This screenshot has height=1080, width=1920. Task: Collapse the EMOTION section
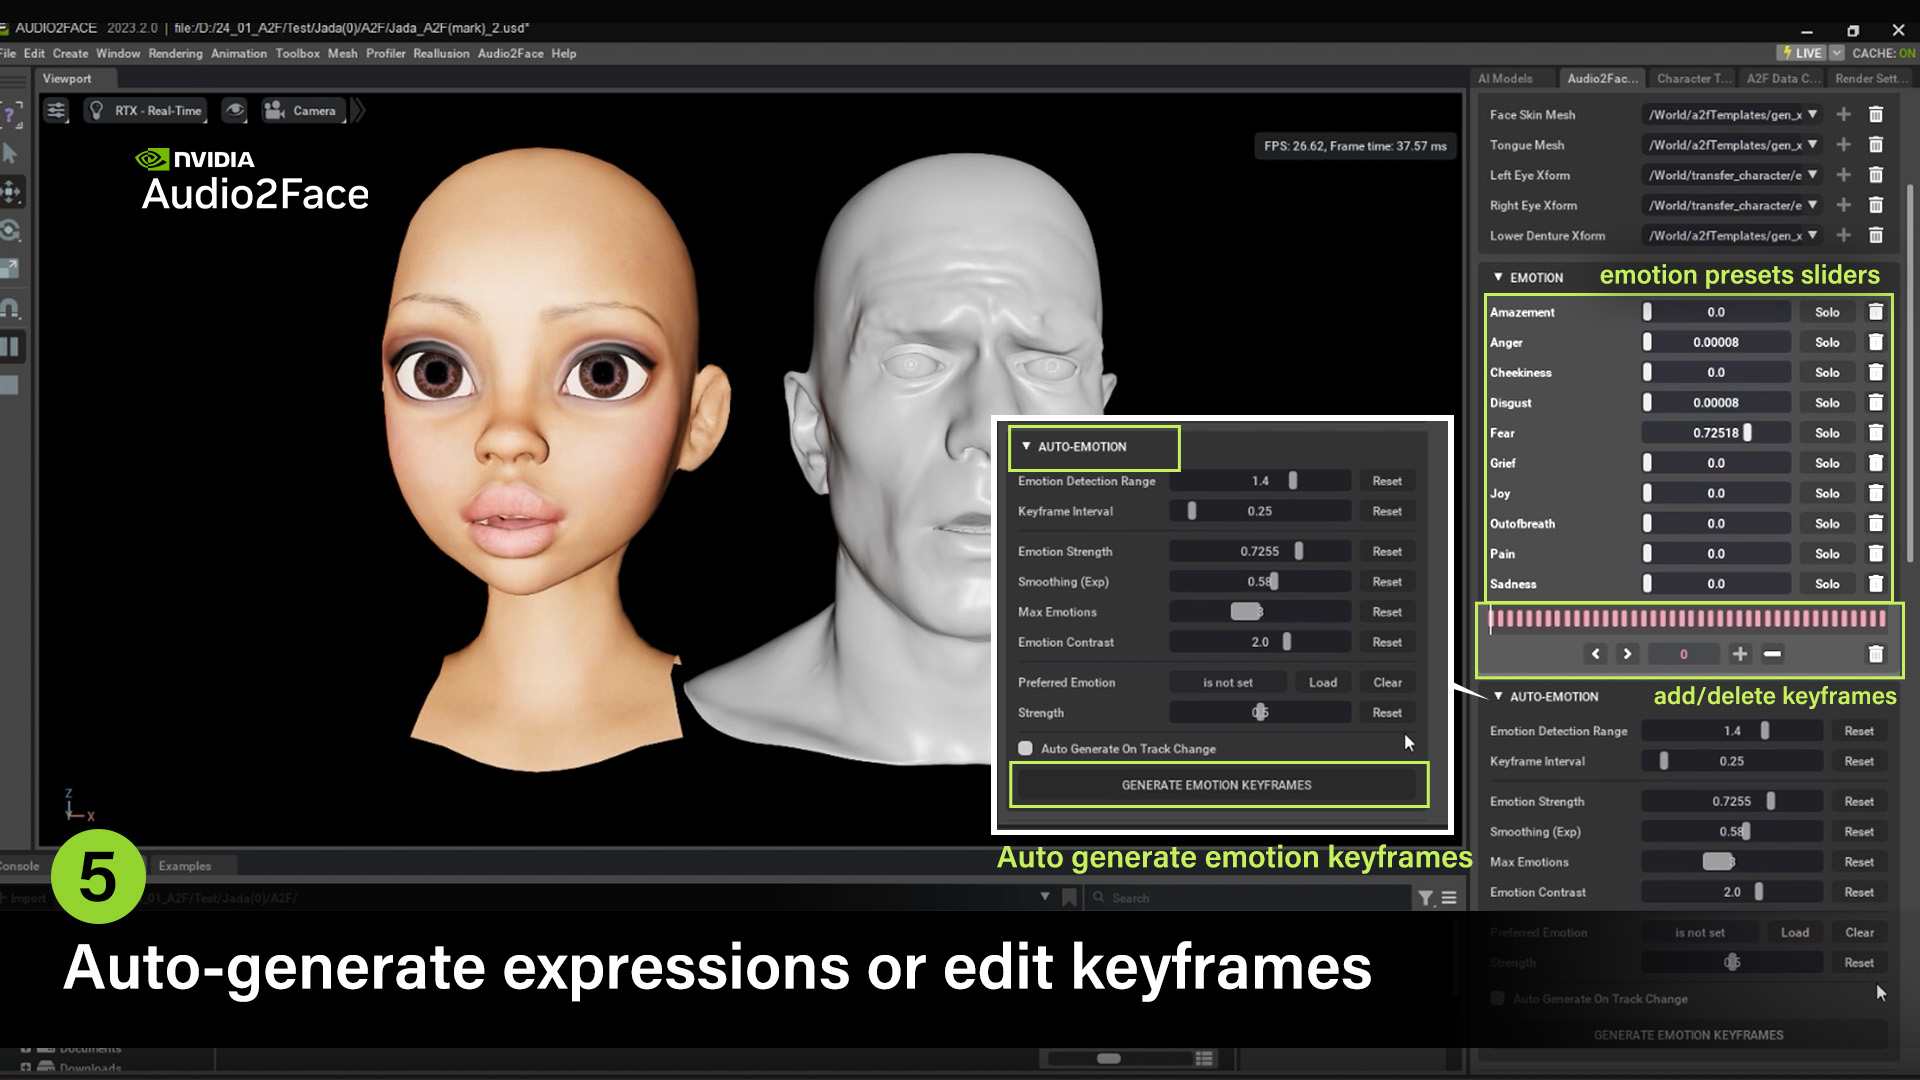coord(1498,277)
